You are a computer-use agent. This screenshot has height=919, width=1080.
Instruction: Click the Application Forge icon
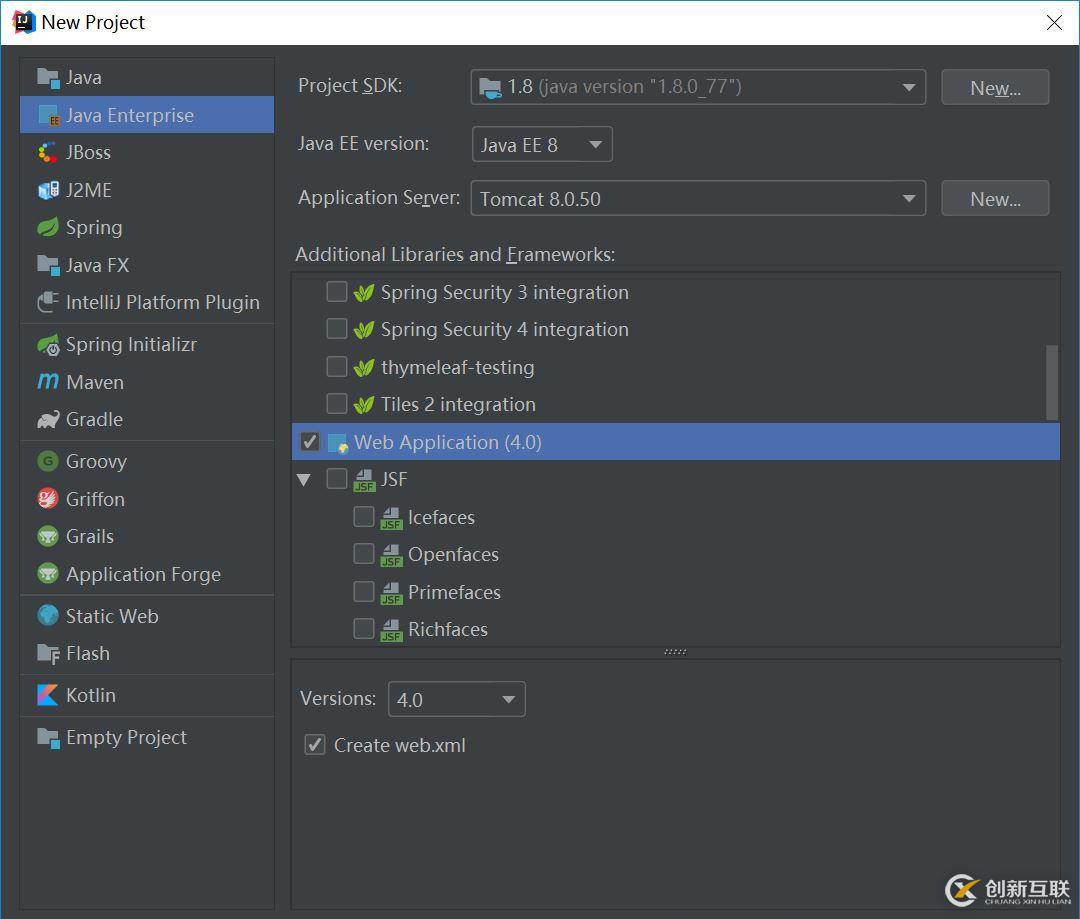48,573
